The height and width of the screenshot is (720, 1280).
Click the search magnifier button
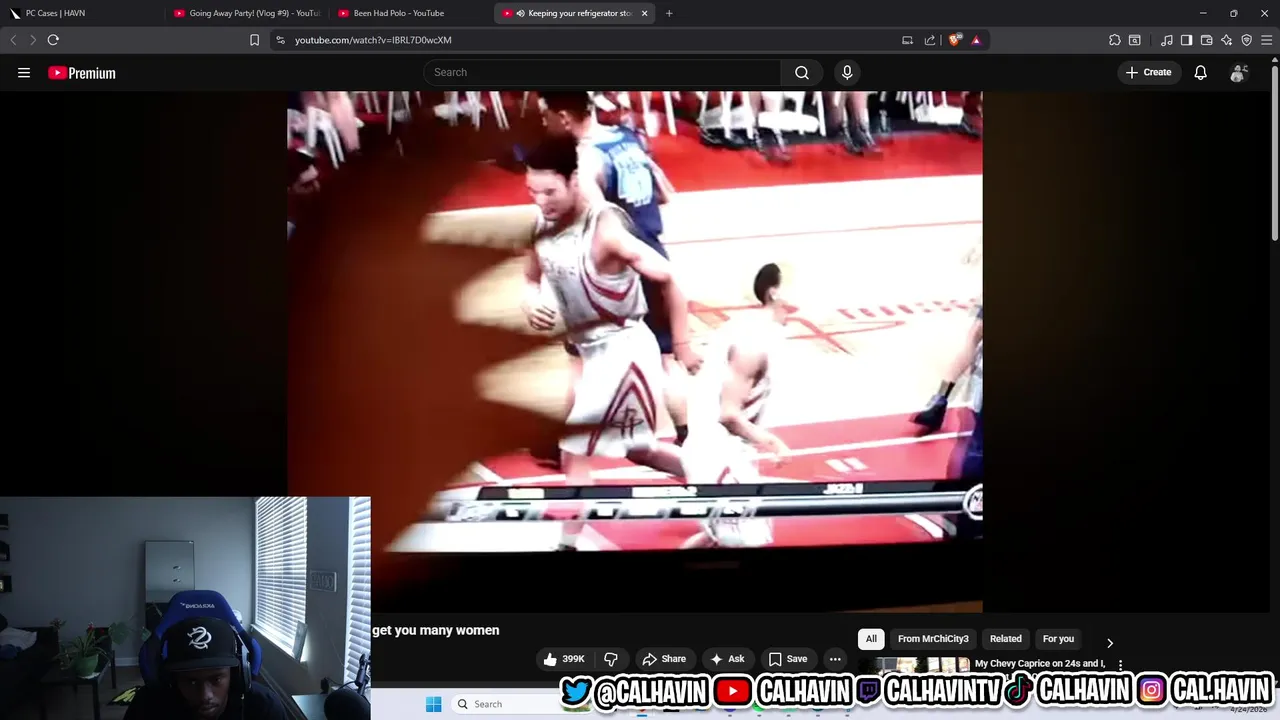[802, 72]
